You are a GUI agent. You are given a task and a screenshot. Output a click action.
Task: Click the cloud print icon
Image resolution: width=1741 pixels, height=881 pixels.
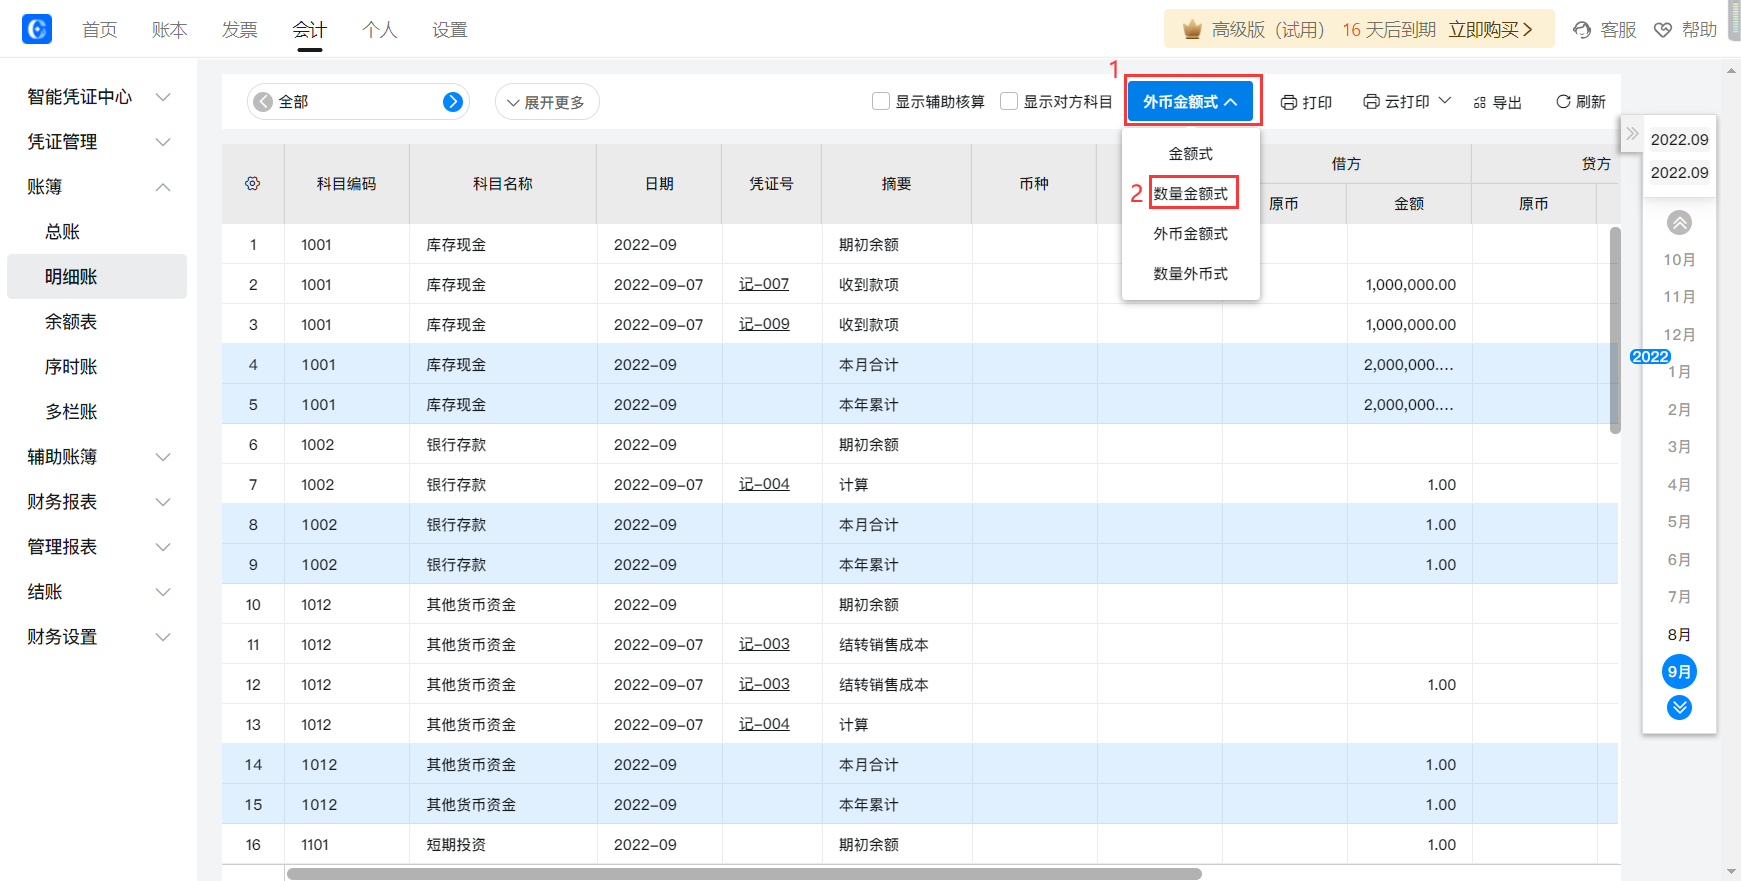(x=1372, y=102)
